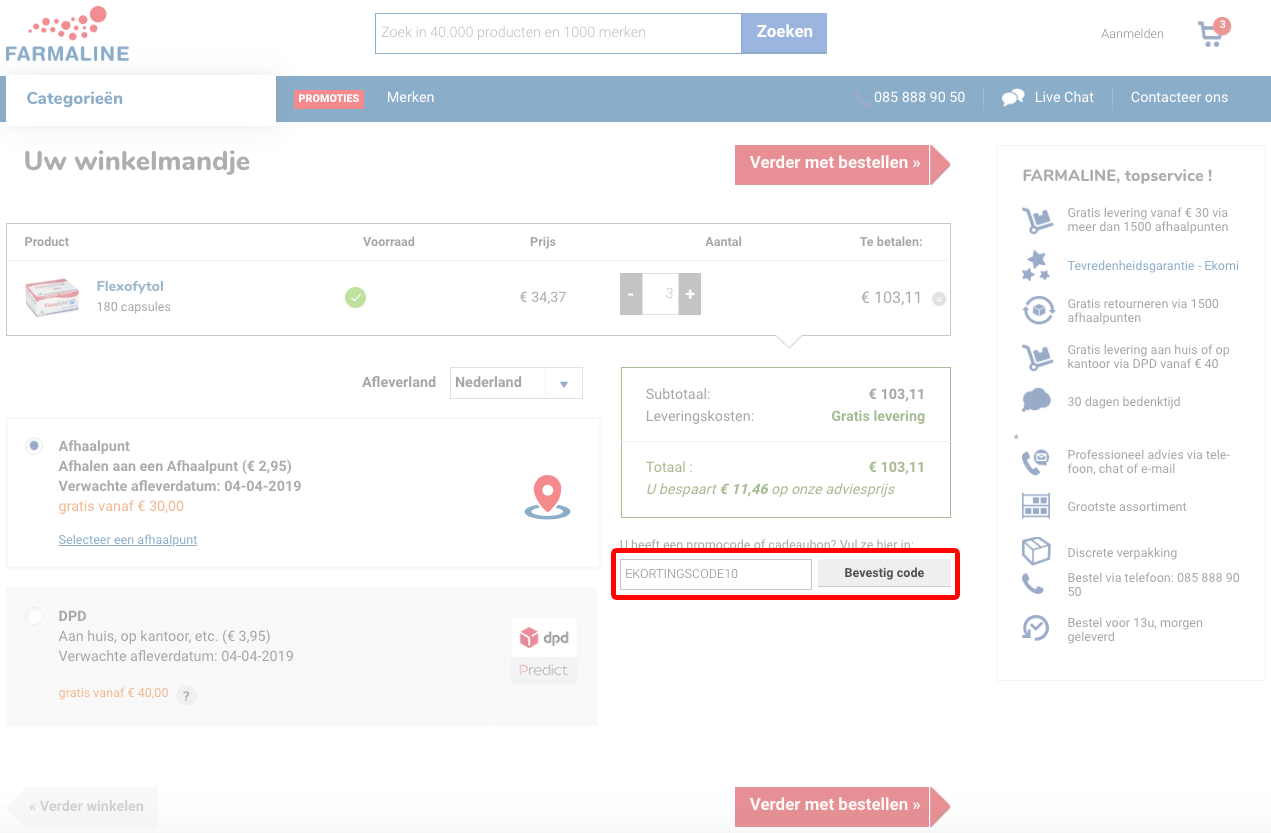Click the next-day delivery clock icon
The width and height of the screenshot is (1271, 833).
1036,628
